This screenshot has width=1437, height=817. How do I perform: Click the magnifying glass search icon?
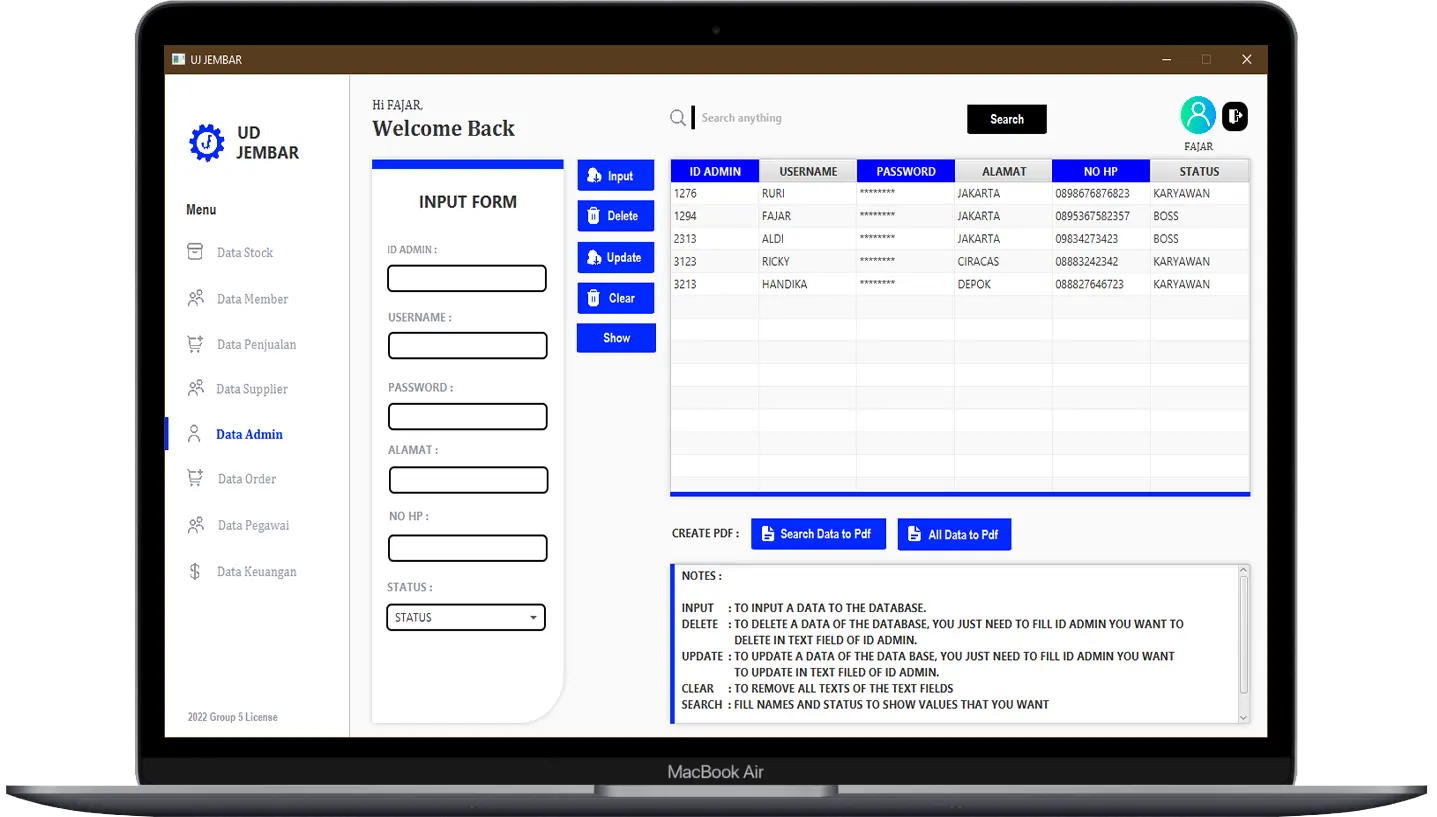[x=678, y=118]
